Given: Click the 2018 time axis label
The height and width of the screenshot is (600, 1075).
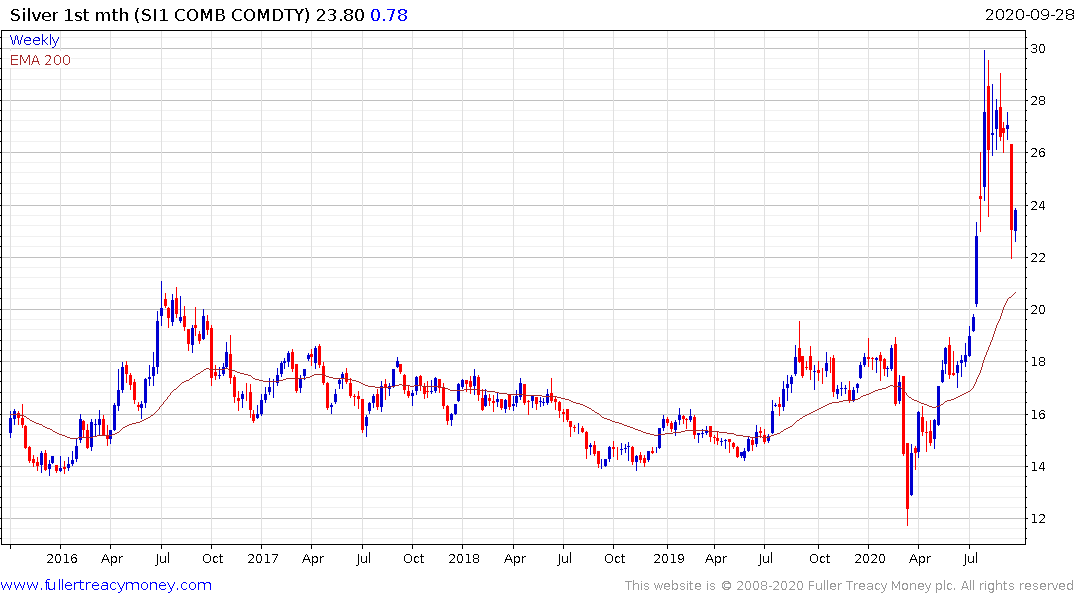Looking at the screenshot, I should 463,558.
